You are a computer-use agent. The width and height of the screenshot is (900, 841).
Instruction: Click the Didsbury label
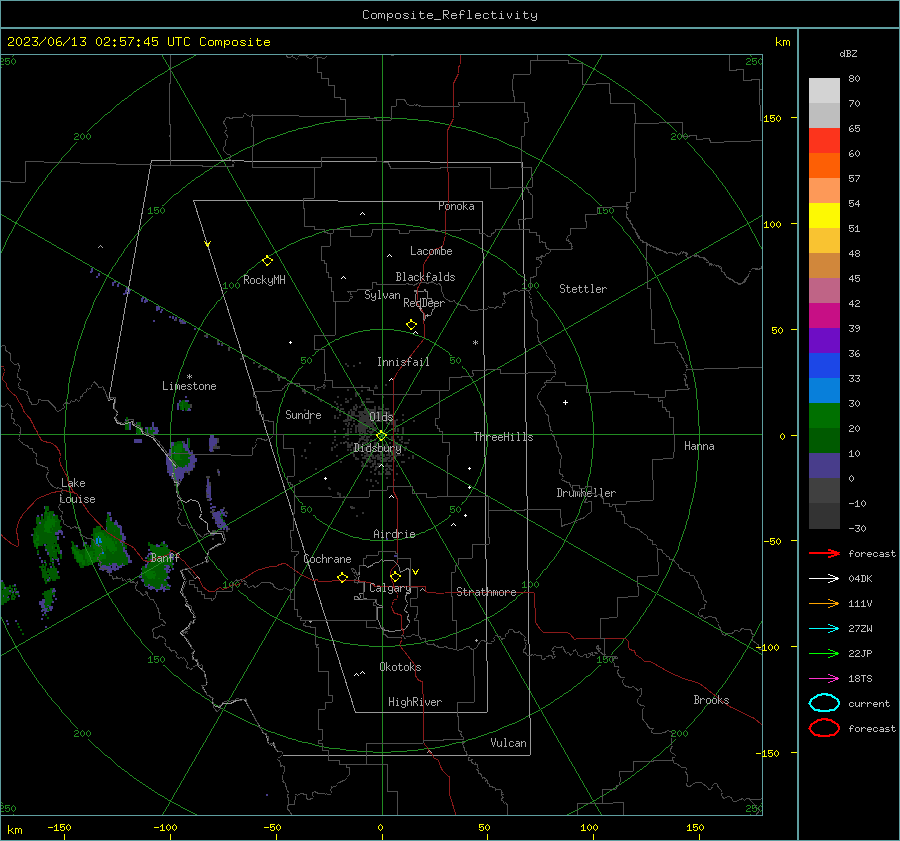coord(377,448)
